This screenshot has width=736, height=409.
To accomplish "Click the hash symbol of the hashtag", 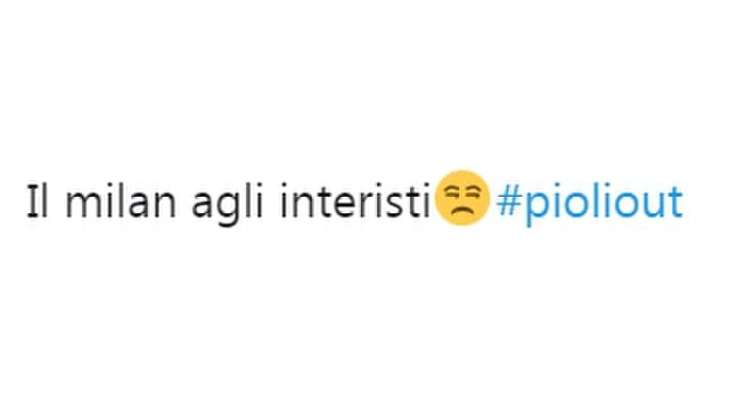I will tap(510, 202).
